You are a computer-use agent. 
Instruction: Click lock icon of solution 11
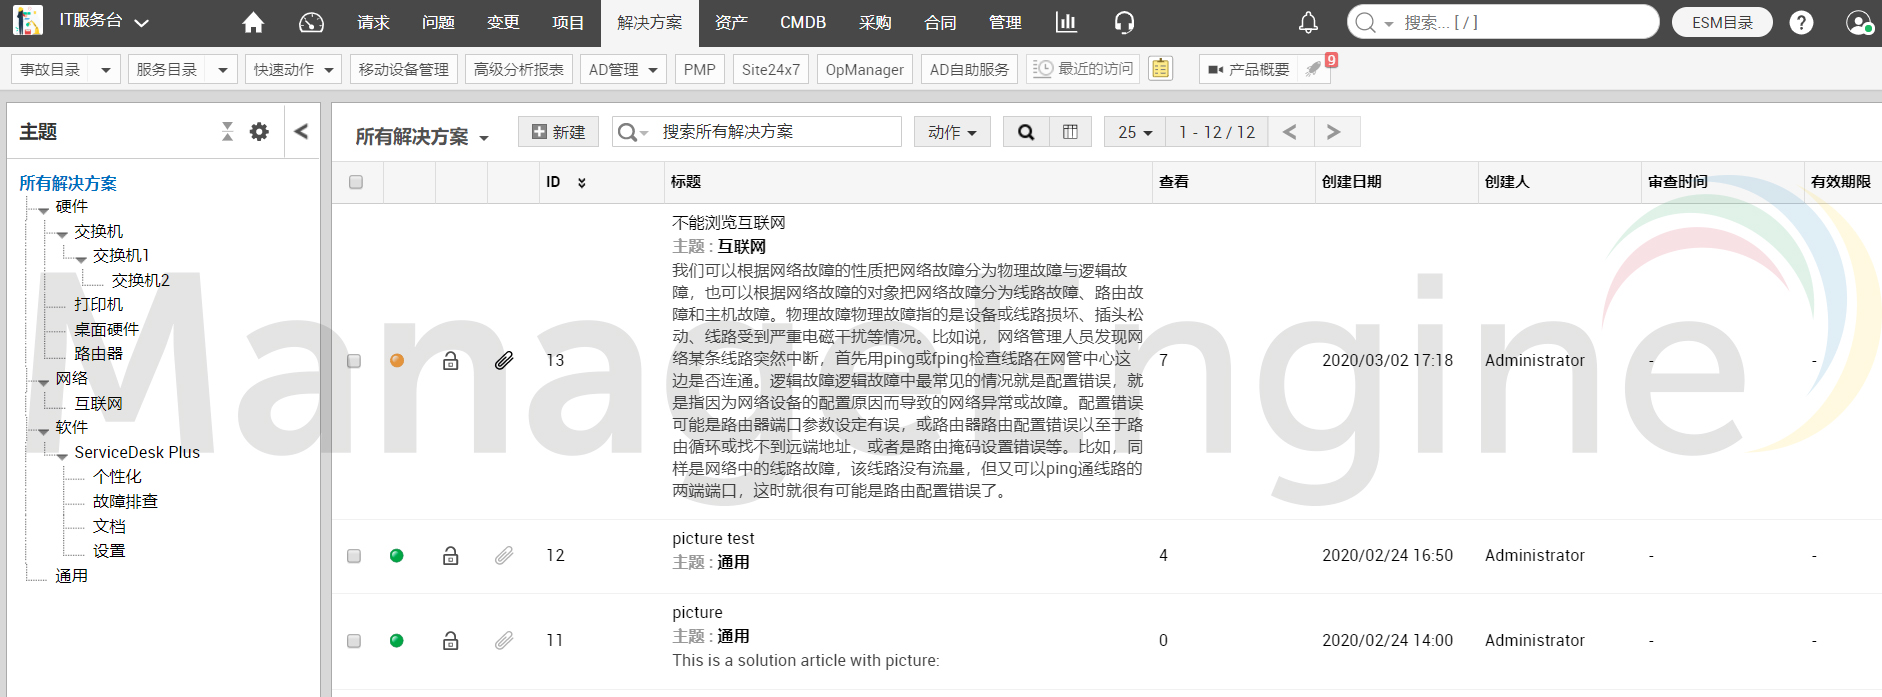tap(451, 640)
